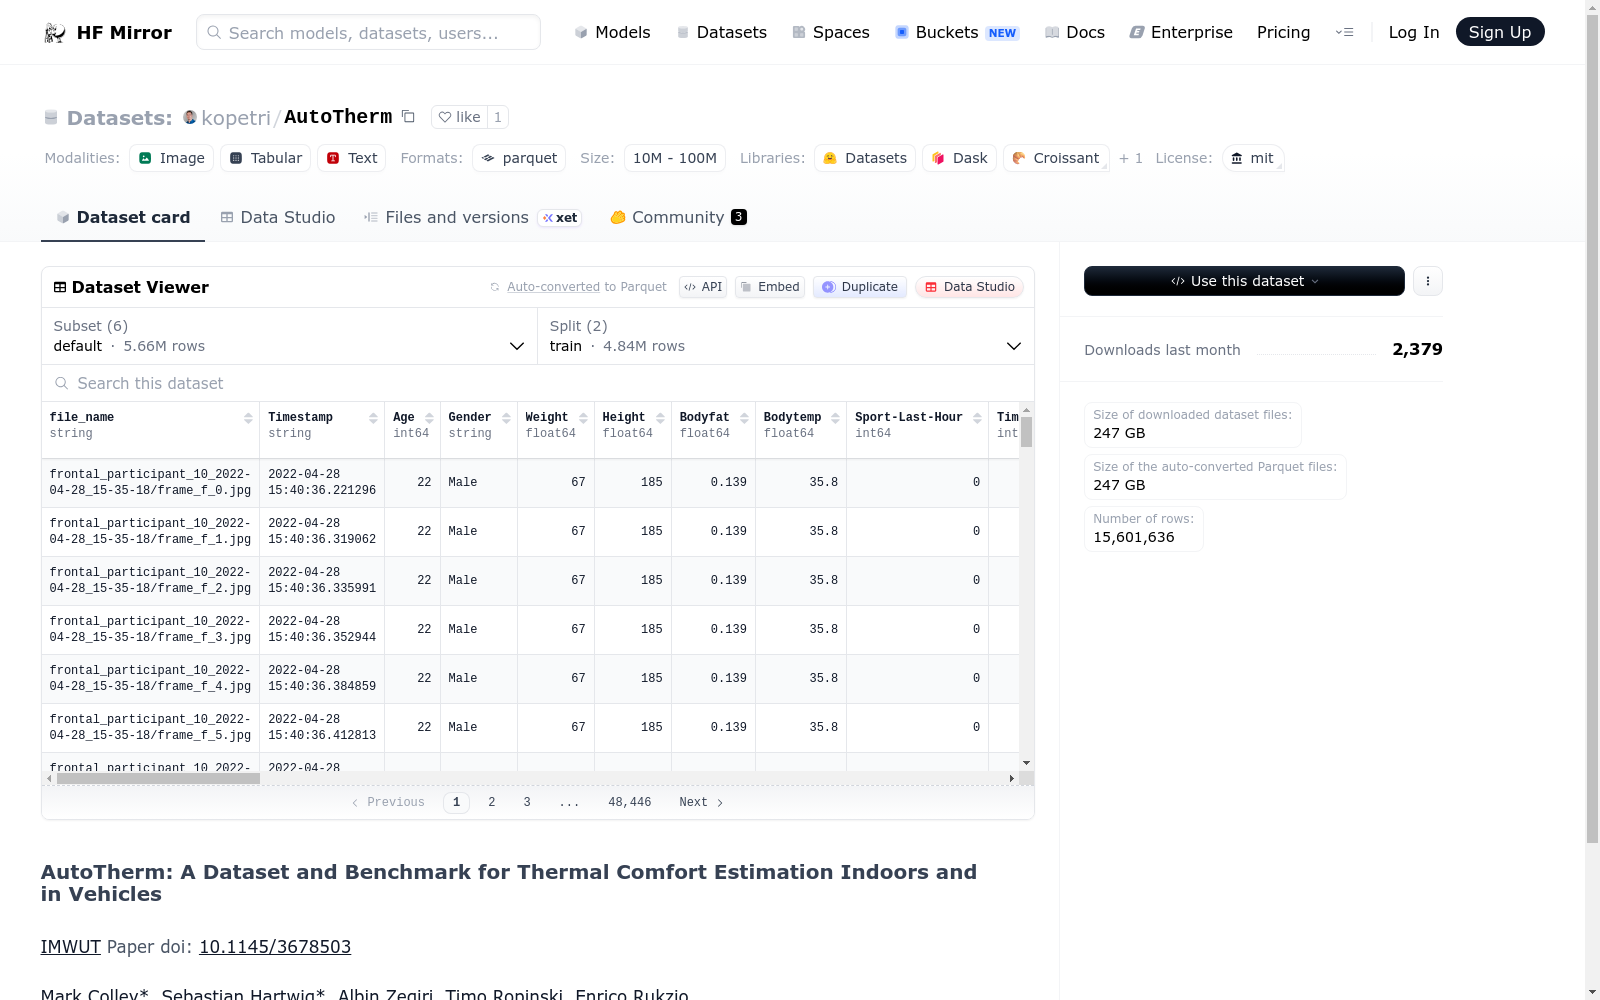
Task: Go to page 3 of the viewer
Action: tap(527, 802)
